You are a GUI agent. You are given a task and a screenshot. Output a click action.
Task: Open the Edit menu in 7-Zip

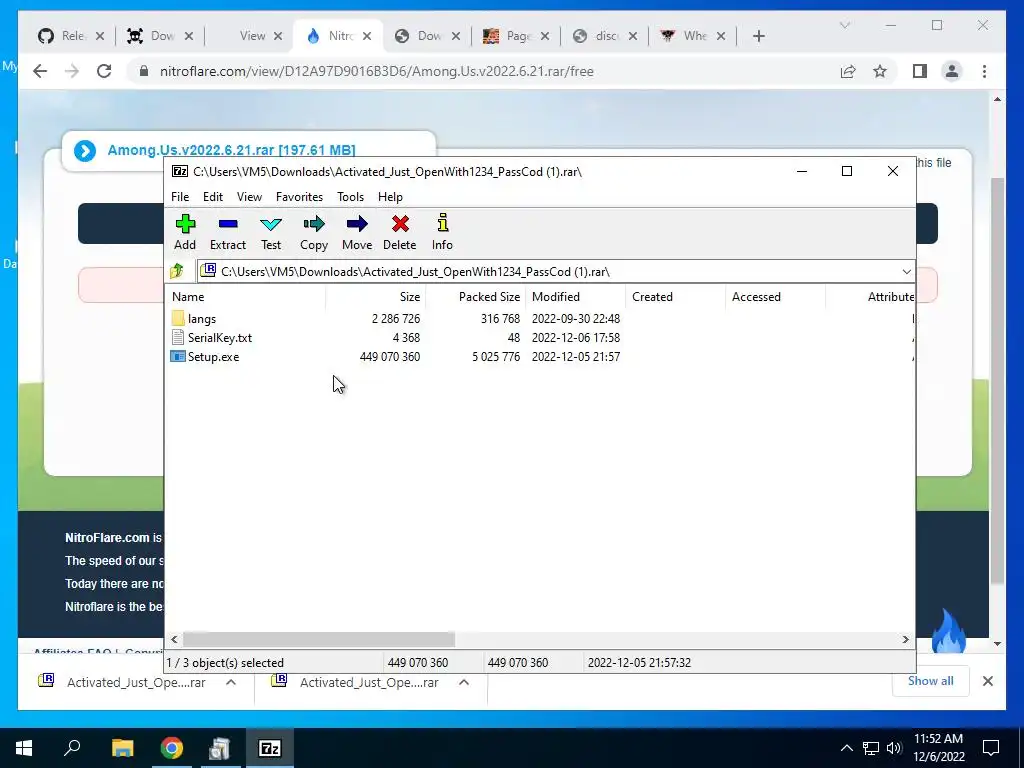click(x=213, y=197)
